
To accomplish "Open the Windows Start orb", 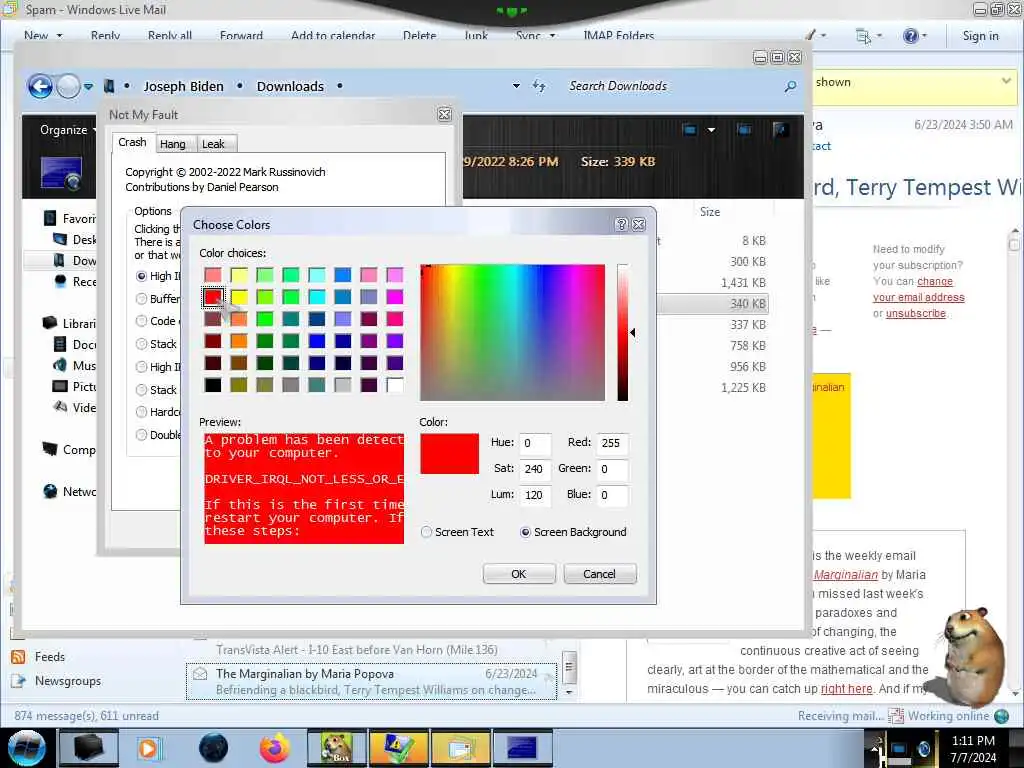I will click(x=27, y=748).
